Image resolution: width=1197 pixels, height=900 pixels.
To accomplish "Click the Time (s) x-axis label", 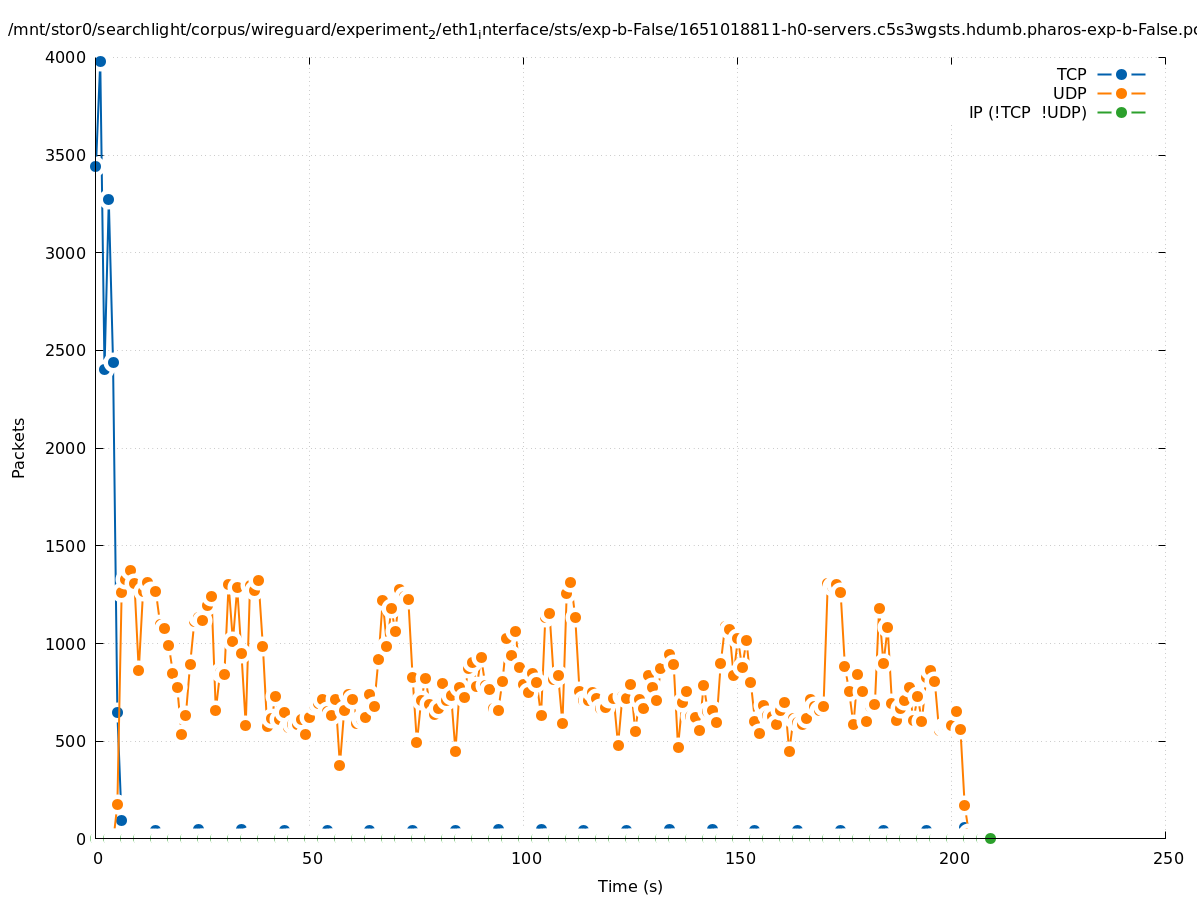I will (x=630, y=886).
